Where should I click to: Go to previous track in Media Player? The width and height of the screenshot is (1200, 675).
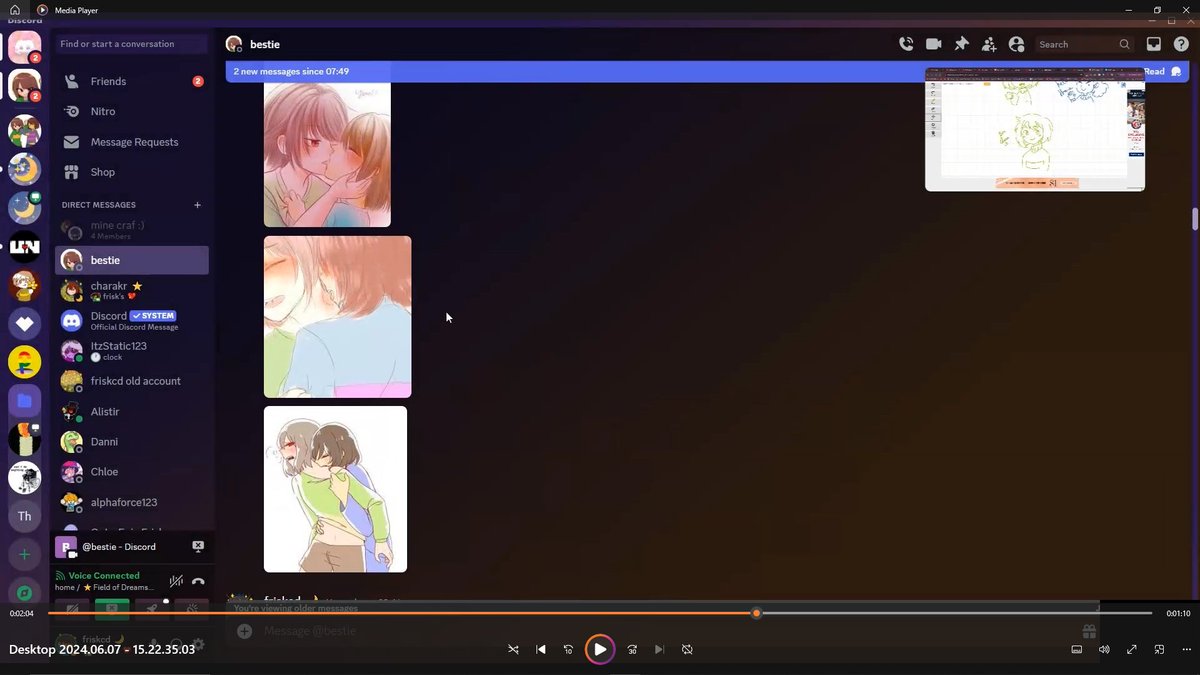(541, 649)
